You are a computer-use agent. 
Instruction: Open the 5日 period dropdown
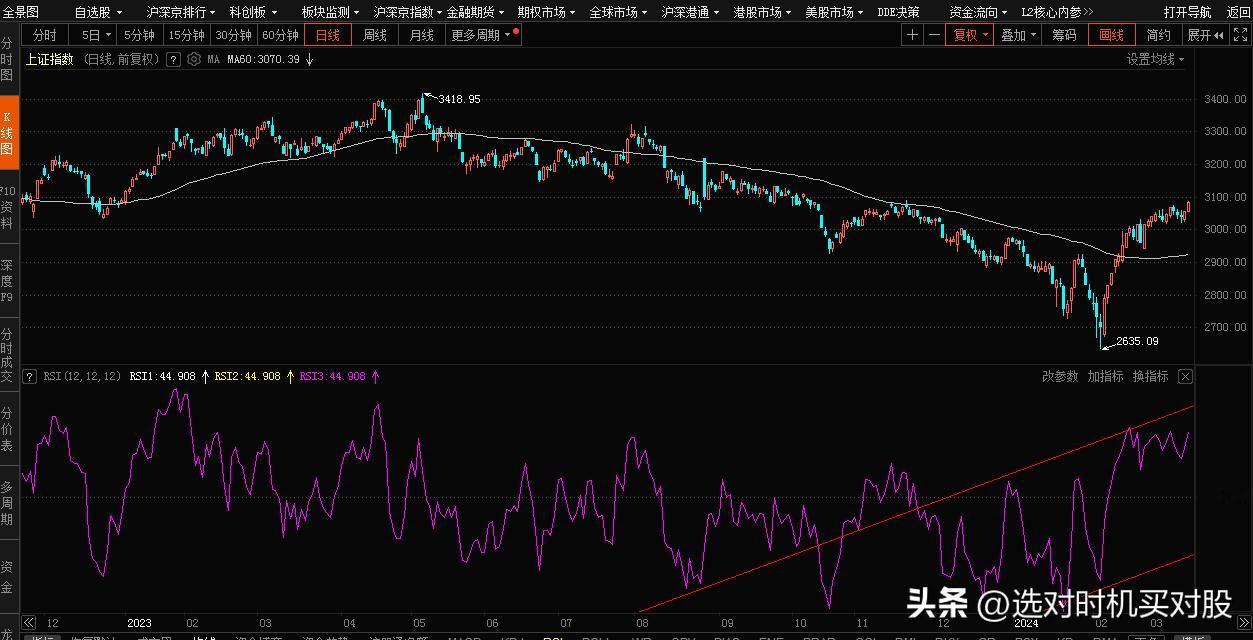tap(94, 35)
